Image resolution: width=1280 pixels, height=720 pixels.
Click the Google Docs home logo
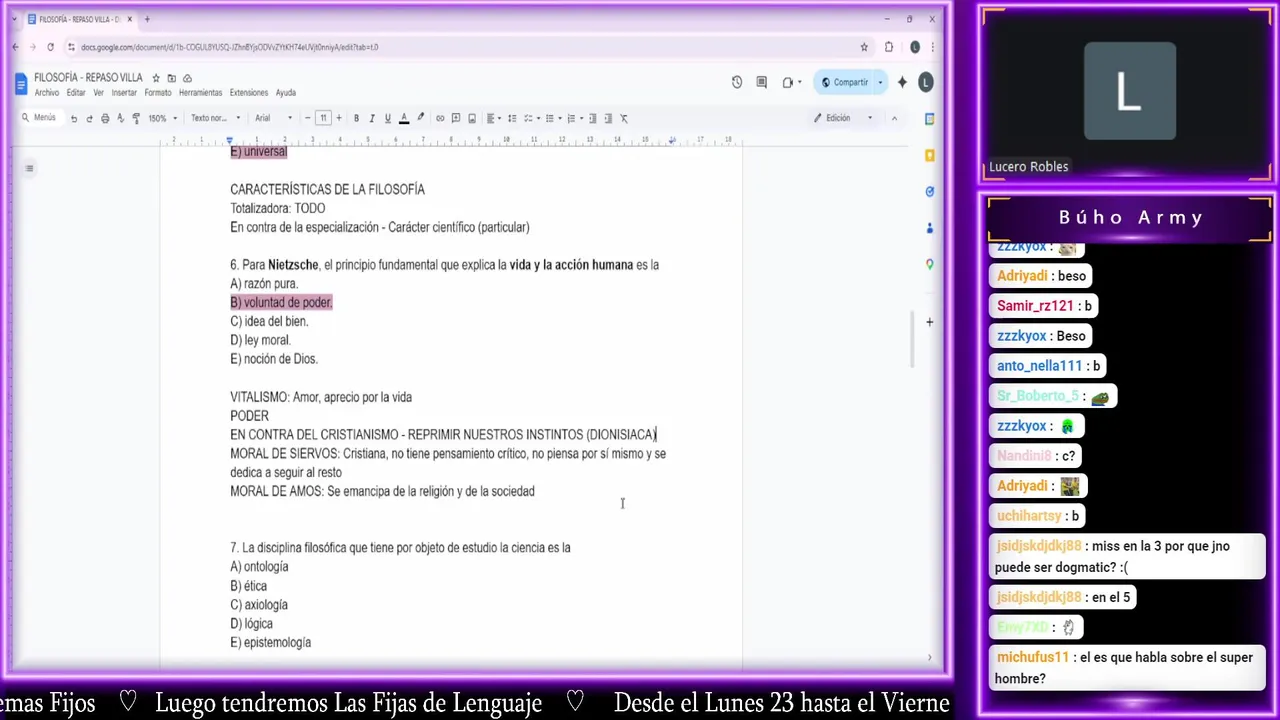(21, 85)
